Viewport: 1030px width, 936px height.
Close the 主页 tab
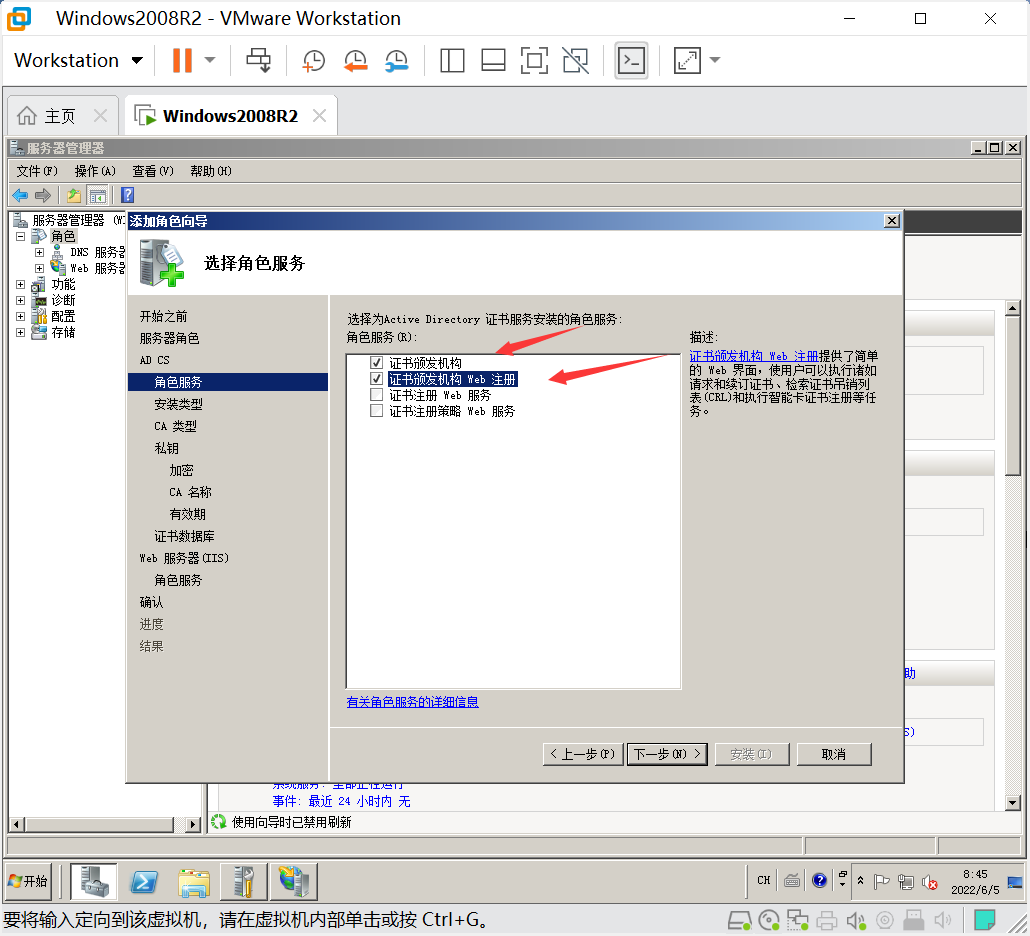[x=101, y=116]
